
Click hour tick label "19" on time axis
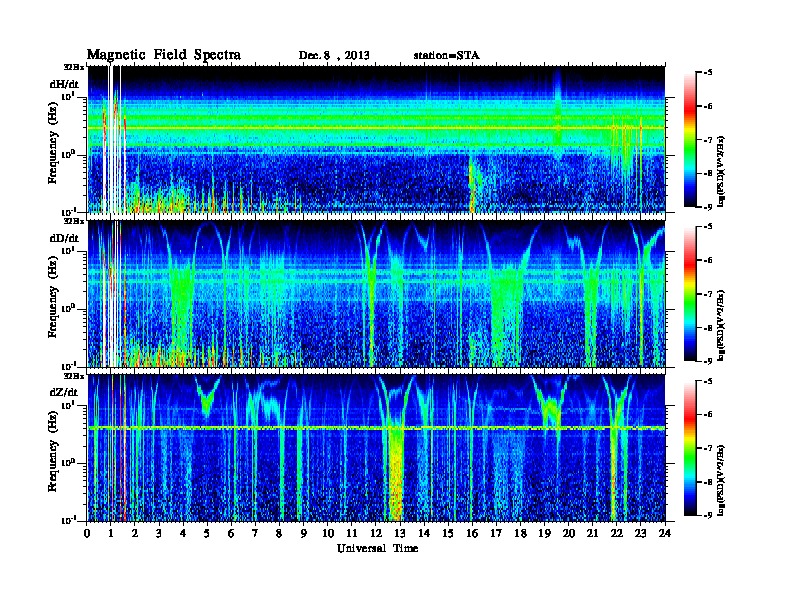(544, 533)
